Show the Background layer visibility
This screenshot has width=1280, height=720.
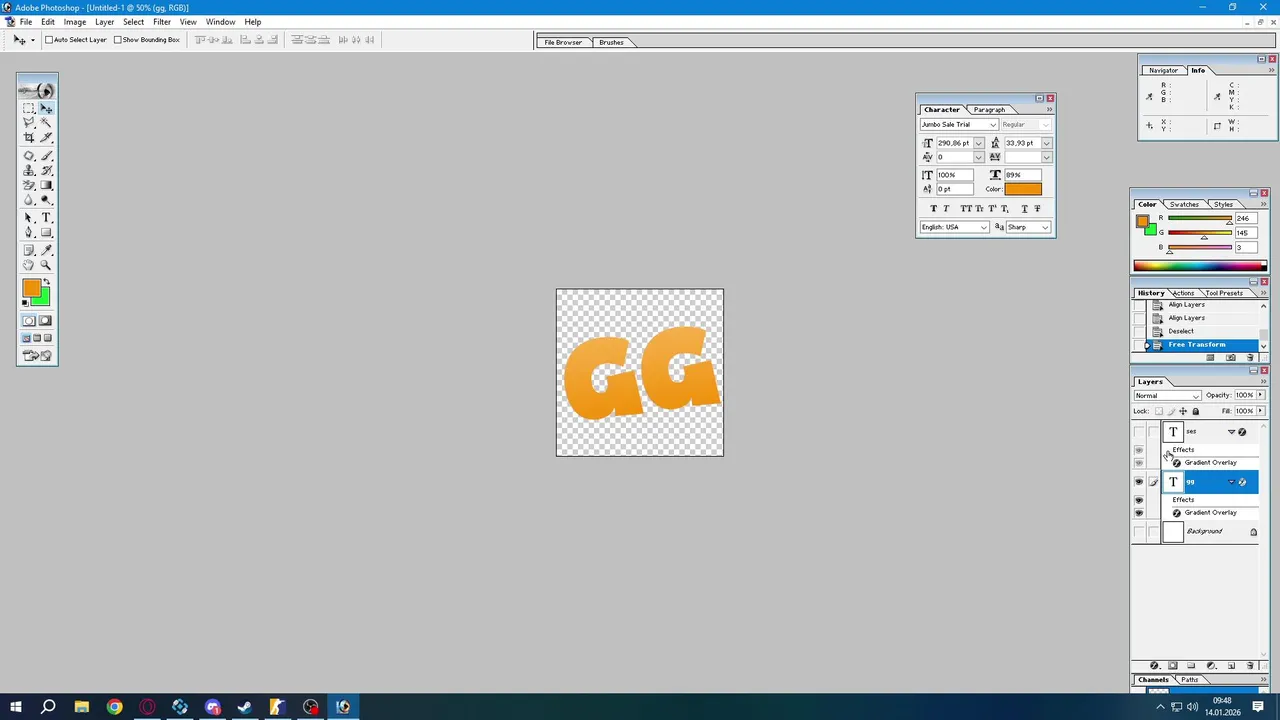tap(1139, 531)
